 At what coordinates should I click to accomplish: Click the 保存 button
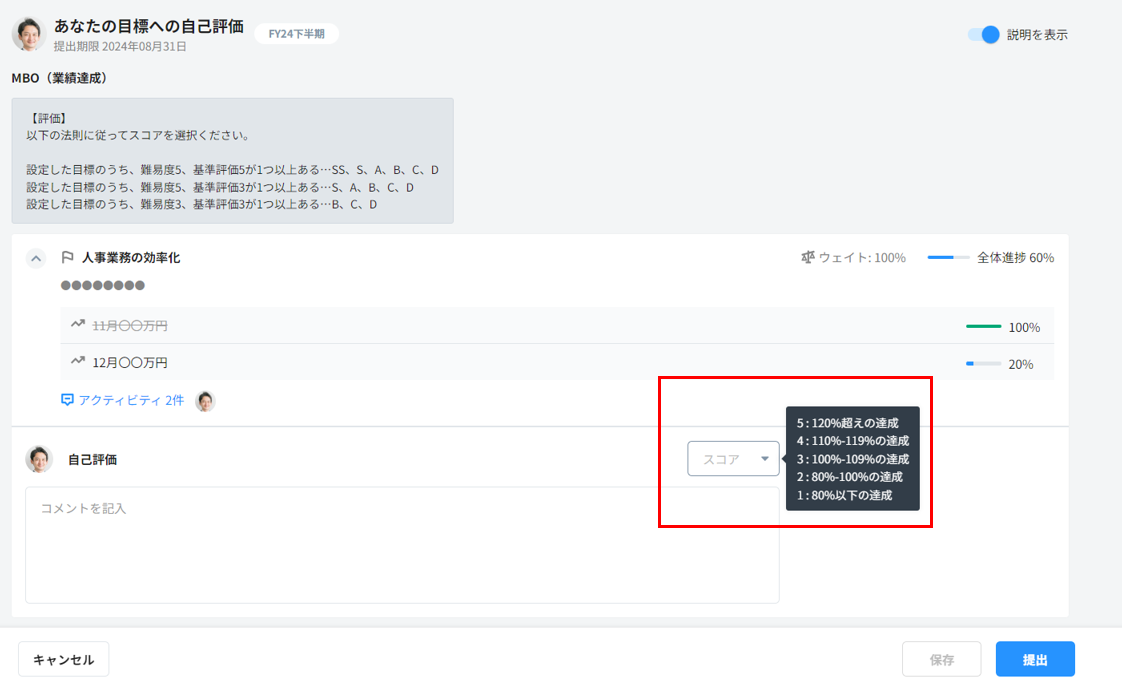941,659
